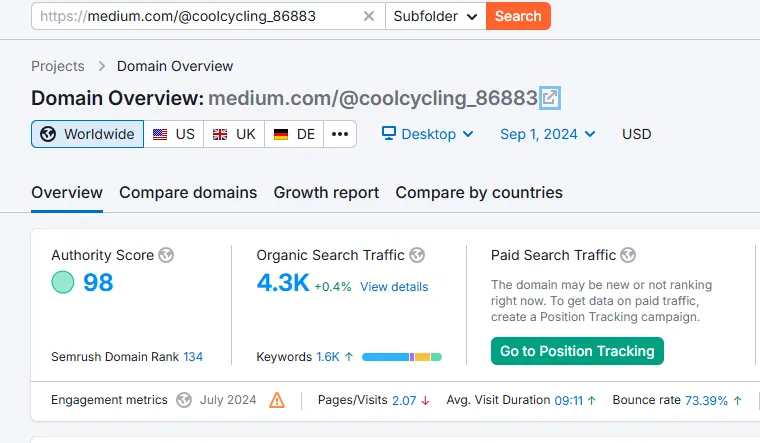Click the Keywords upward trend arrow
The image size is (760, 443).
[x=348, y=357]
